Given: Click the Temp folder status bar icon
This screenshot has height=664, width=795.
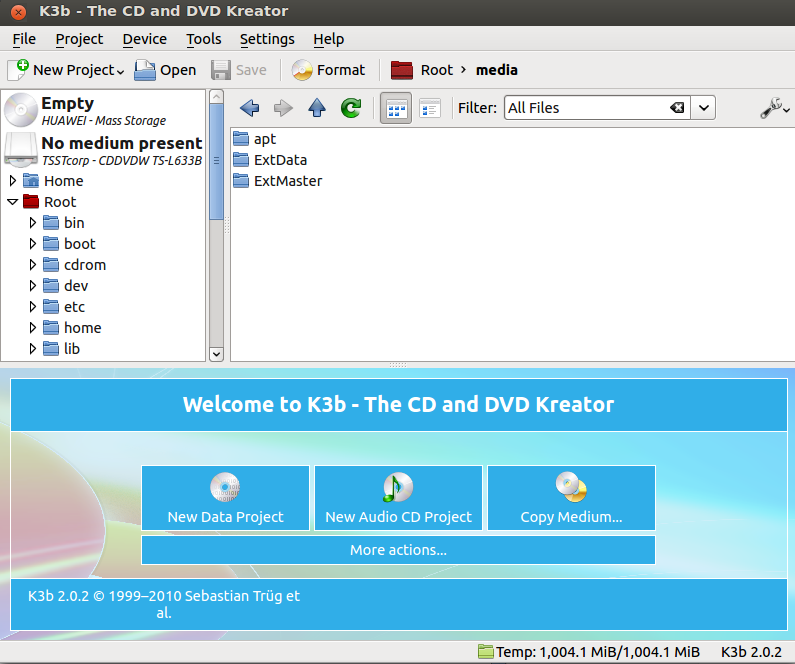Looking at the screenshot, I should [x=486, y=651].
